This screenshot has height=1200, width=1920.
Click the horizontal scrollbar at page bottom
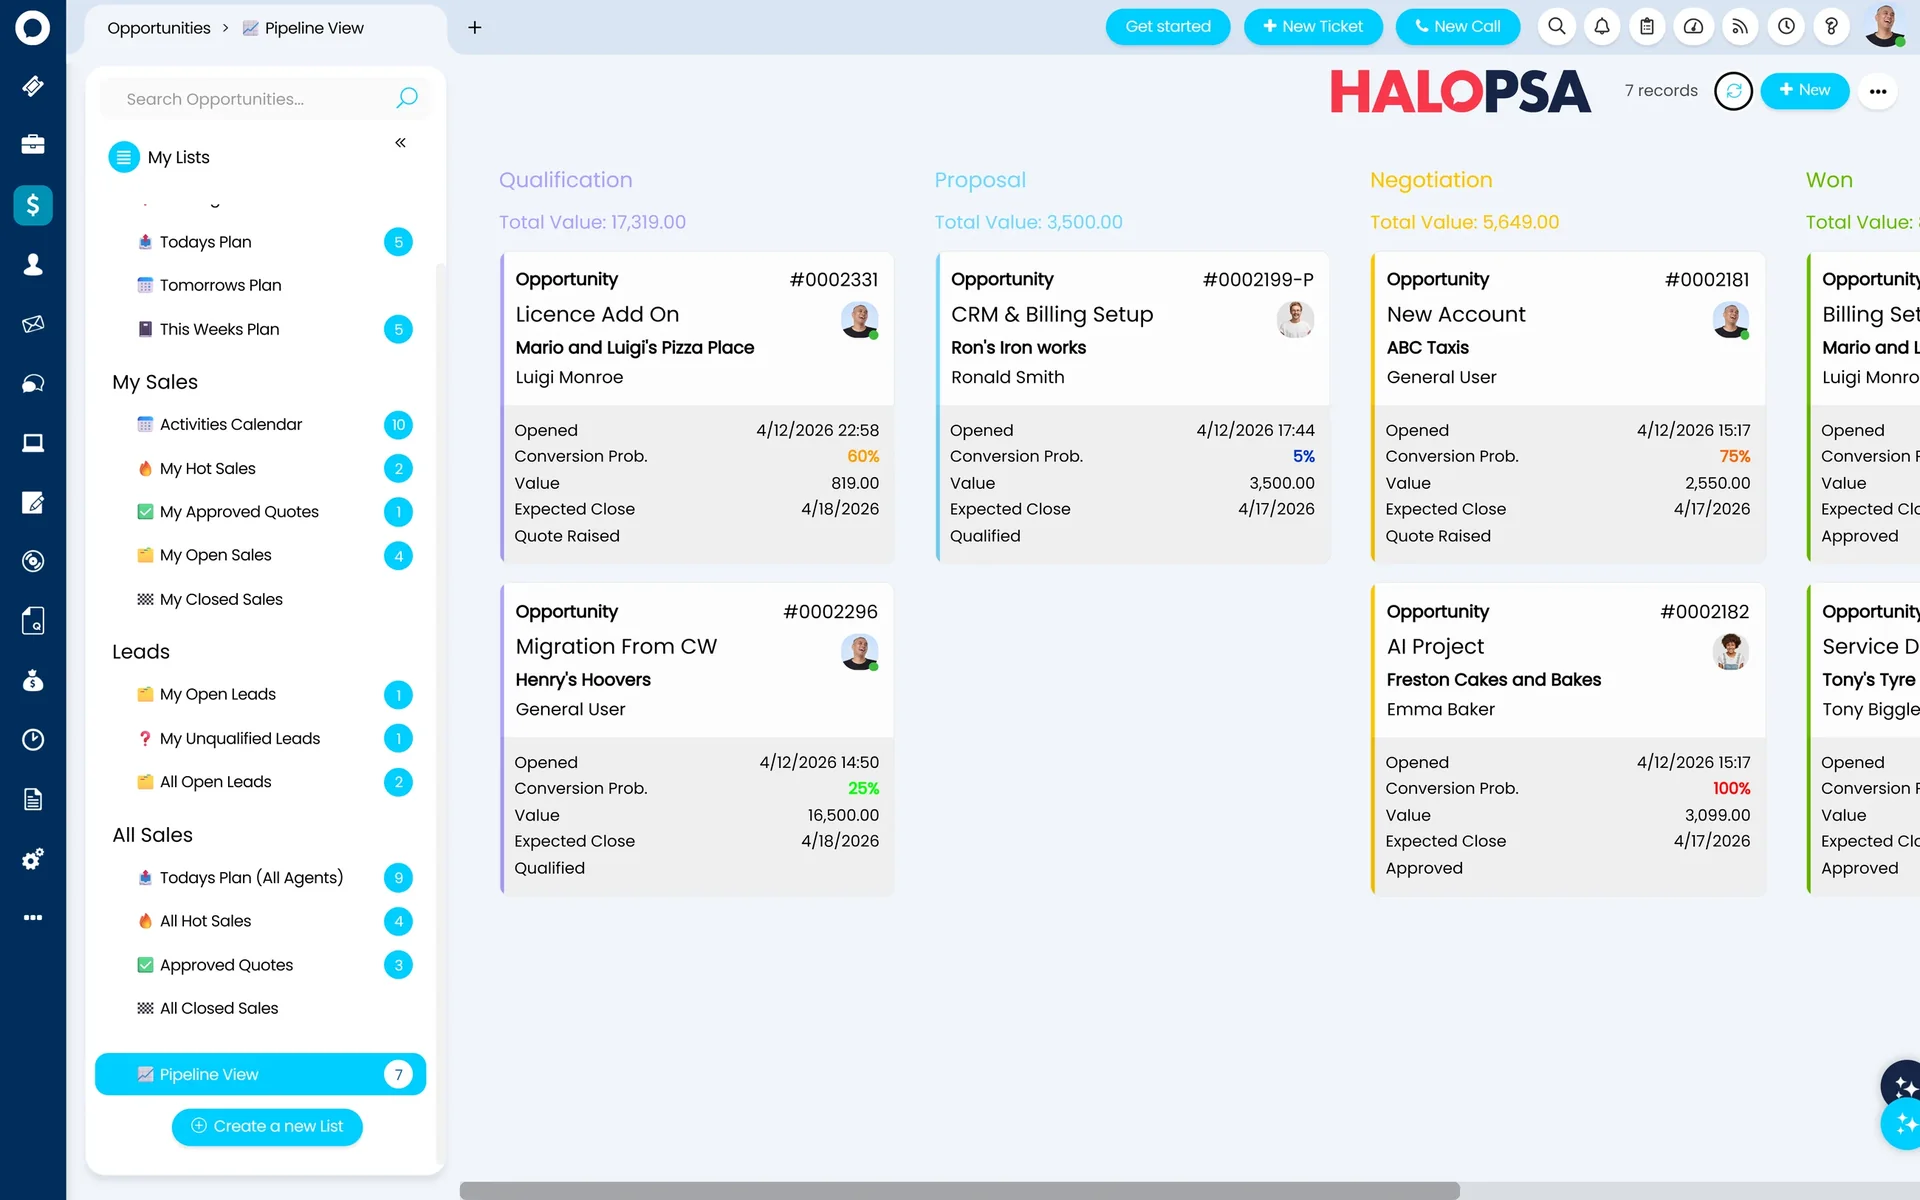pyautogui.click(x=959, y=1190)
